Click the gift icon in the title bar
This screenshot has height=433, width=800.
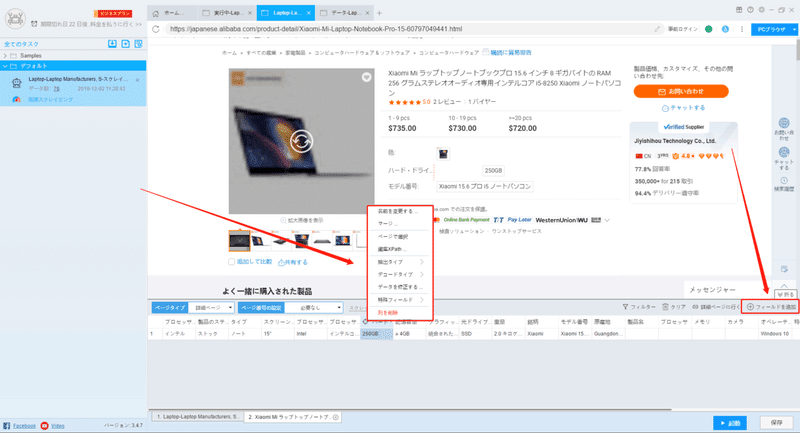(739, 10)
